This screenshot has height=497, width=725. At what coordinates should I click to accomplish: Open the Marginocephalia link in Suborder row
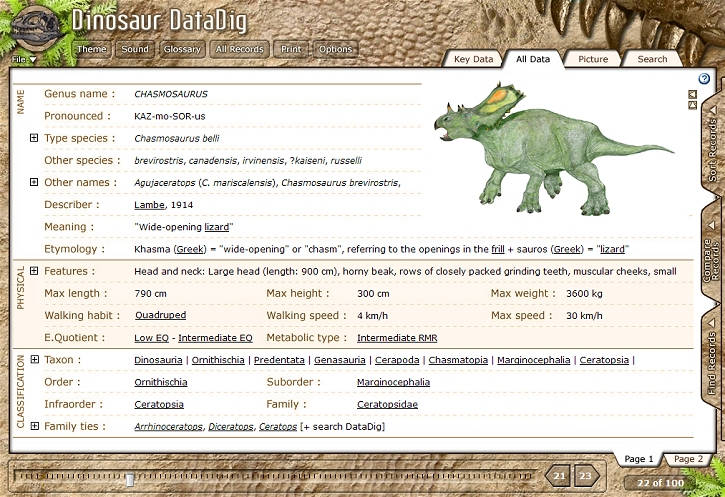pos(393,382)
